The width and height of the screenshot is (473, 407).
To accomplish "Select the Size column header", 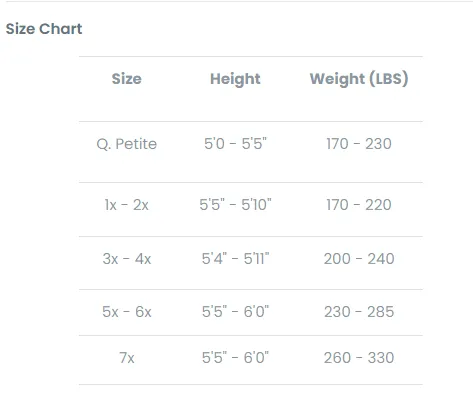I will point(127,79).
